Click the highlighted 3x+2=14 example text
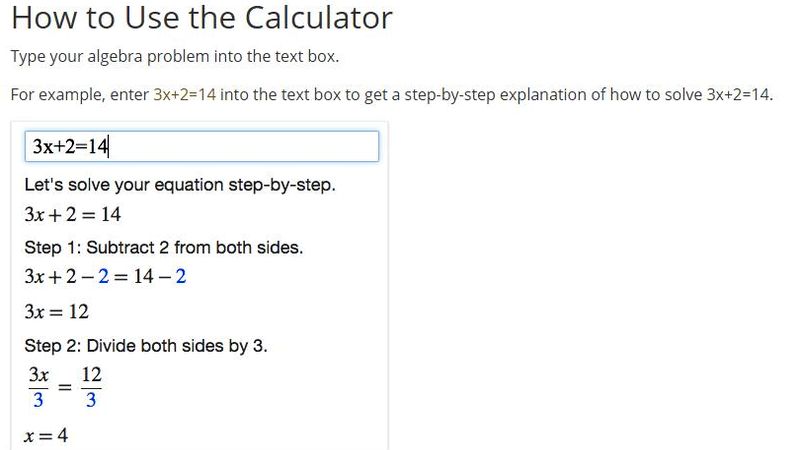 (x=184, y=94)
